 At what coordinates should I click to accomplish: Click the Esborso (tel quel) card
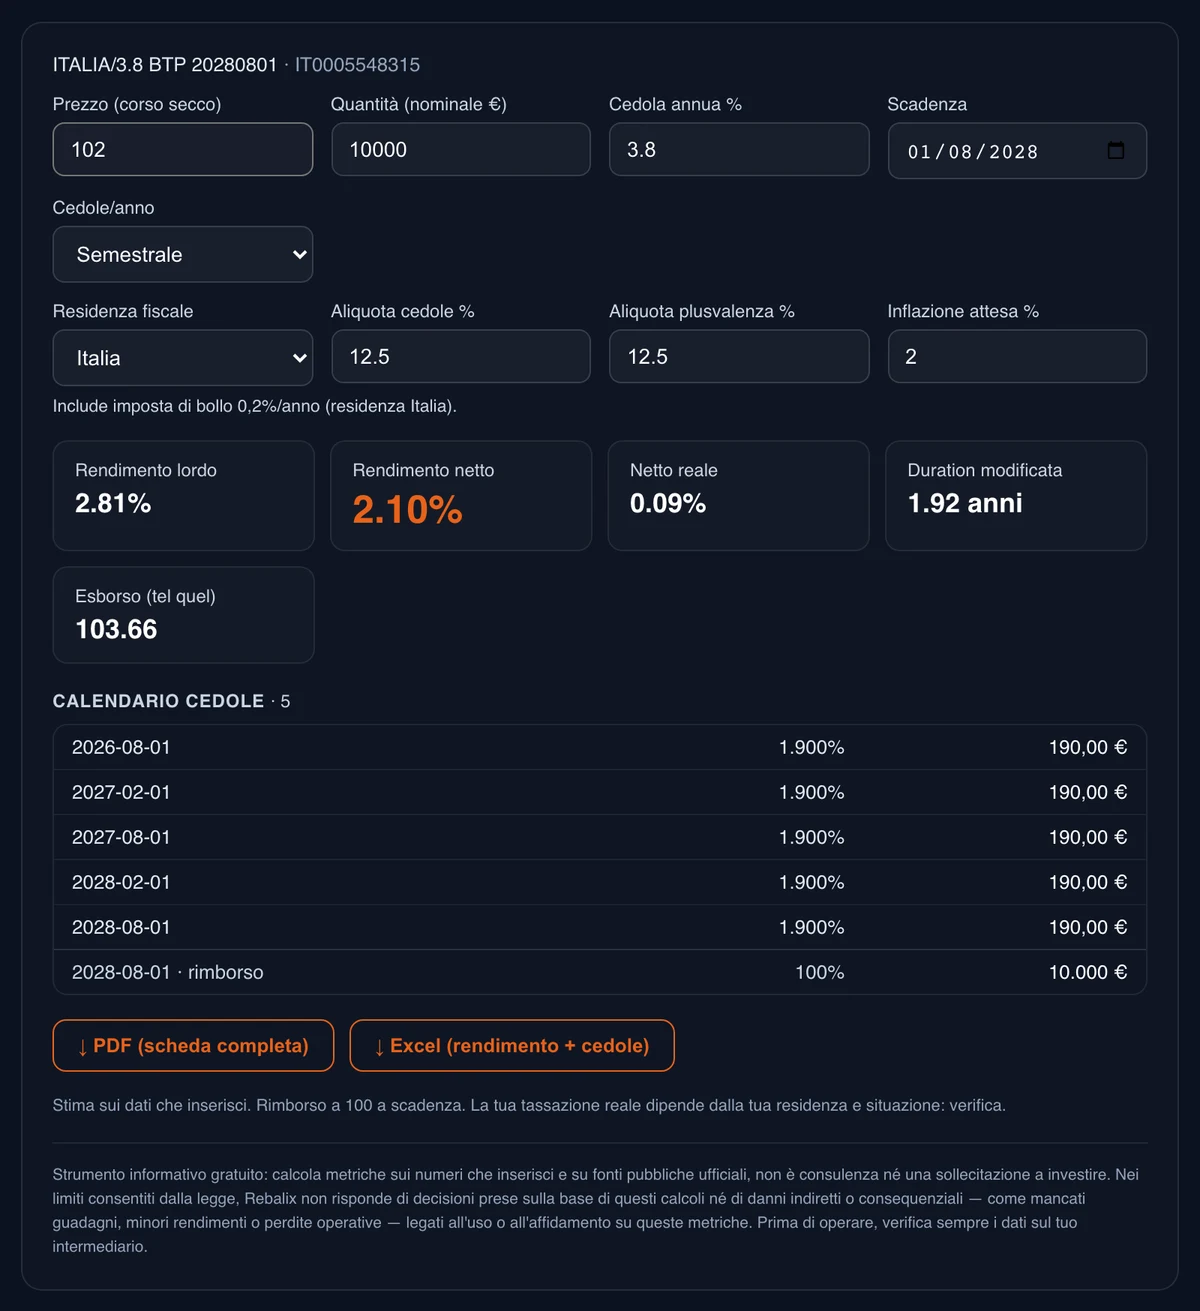point(183,615)
